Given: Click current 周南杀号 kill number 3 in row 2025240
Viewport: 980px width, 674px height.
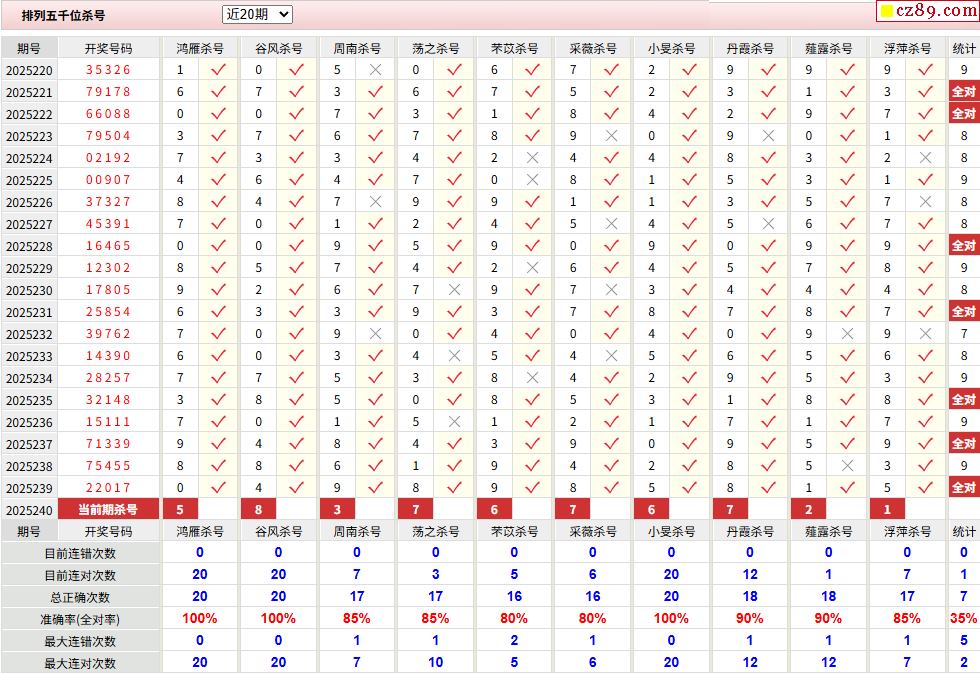Looking at the screenshot, I should click(338, 510).
